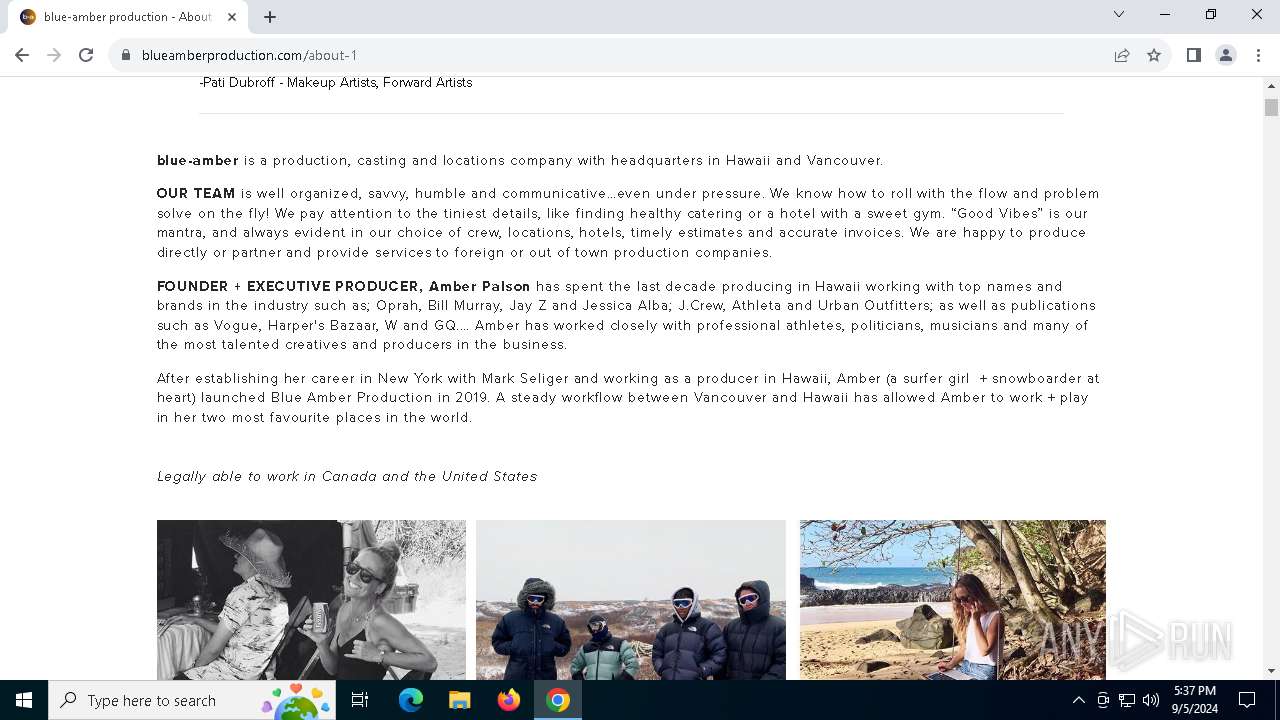
Task: Click scrollbar up arrow
Action: 1271,85
